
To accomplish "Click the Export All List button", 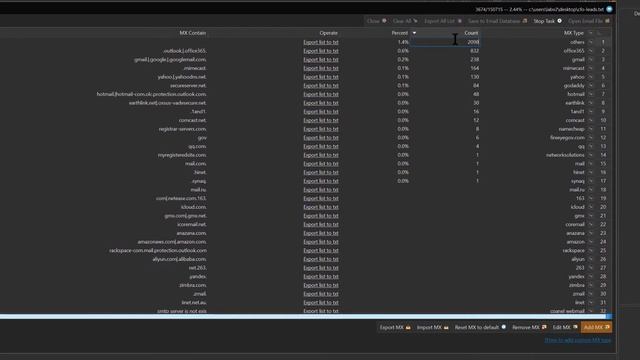I will (442, 21).
